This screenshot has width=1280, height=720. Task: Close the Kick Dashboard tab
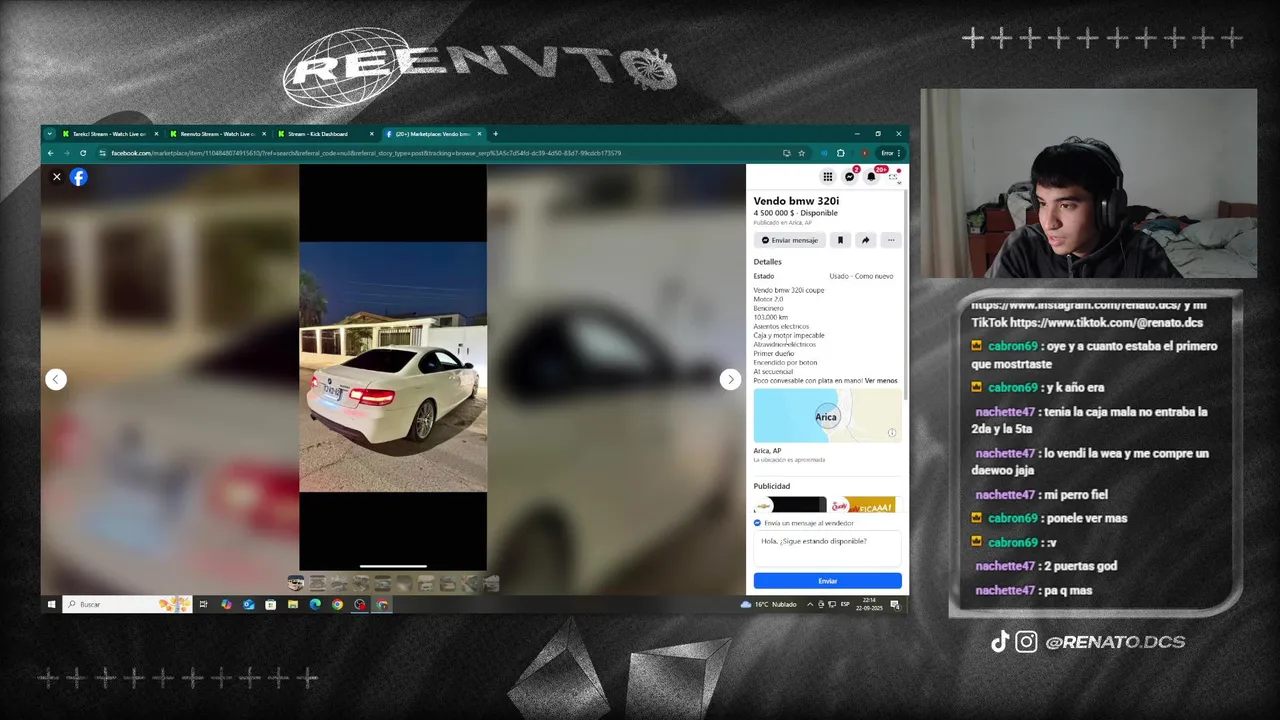[x=372, y=134]
